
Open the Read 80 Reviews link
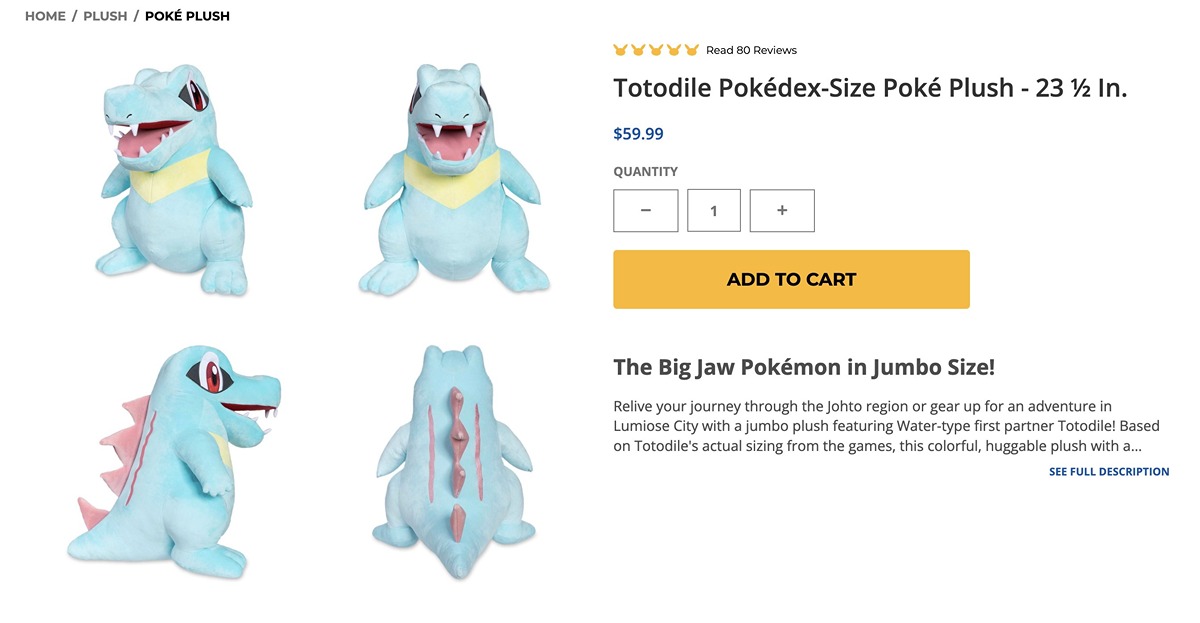[751, 50]
